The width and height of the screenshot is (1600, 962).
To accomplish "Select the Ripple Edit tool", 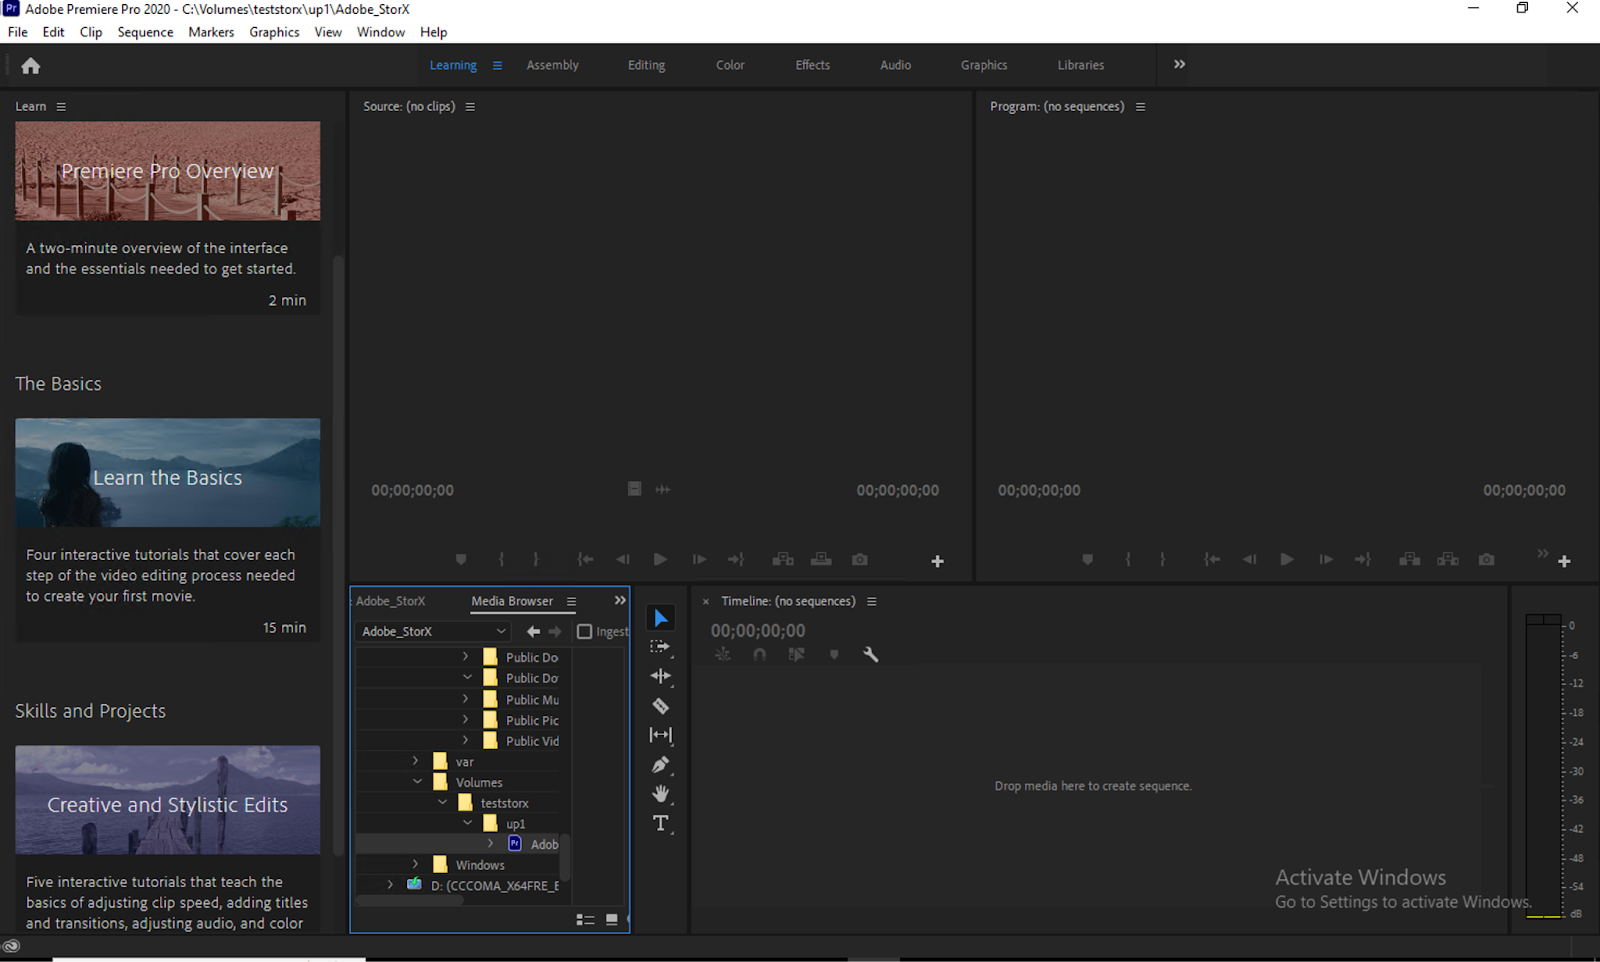I will pyautogui.click(x=660, y=676).
